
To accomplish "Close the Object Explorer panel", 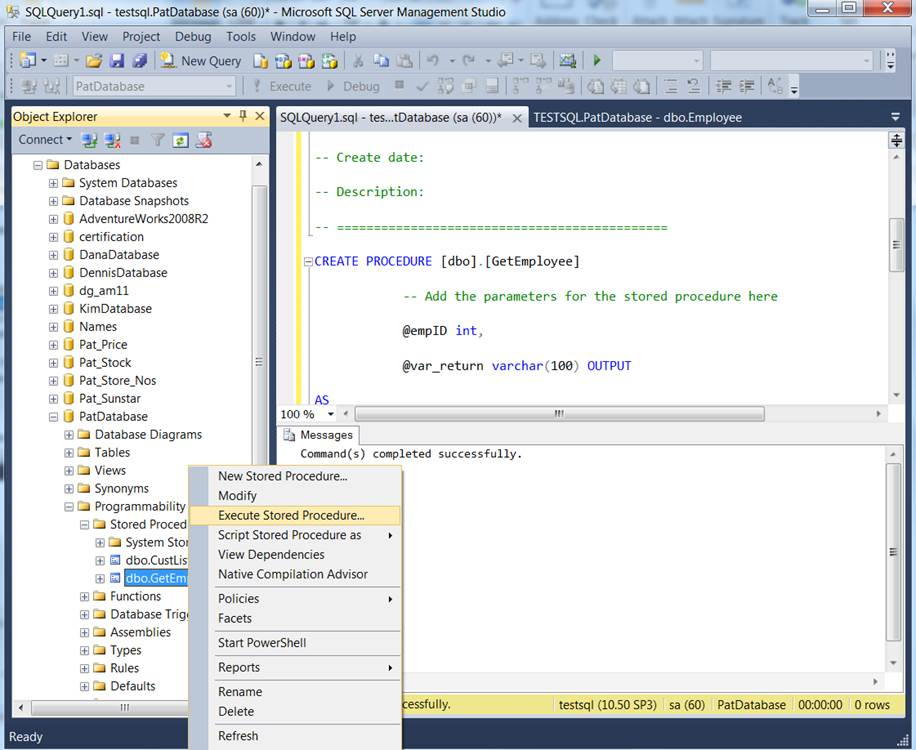I will tap(260, 116).
